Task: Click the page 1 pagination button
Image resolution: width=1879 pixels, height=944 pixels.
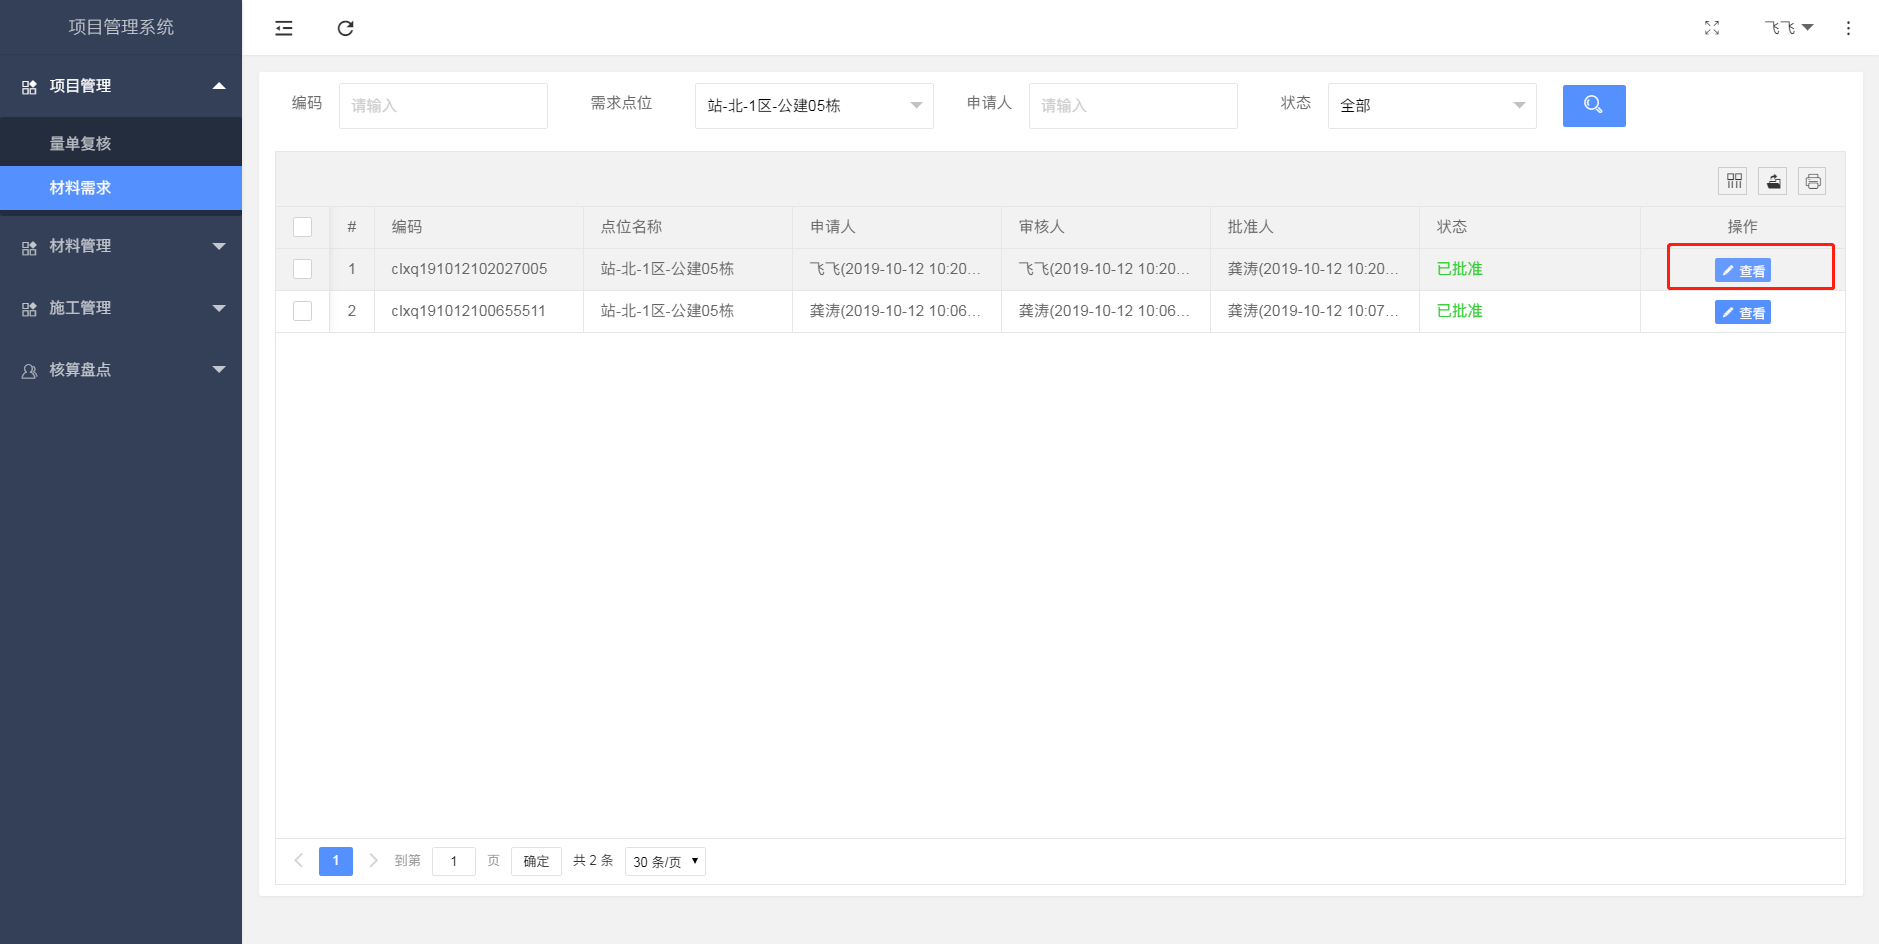Action: click(336, 861)
